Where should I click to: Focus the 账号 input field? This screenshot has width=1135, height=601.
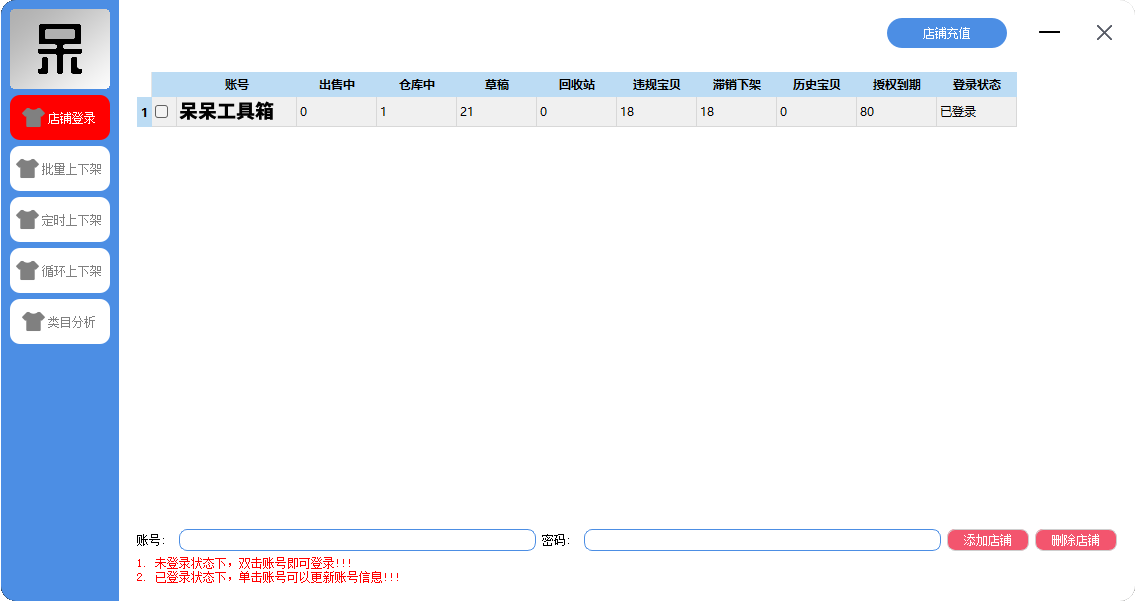click(x=358, y=540)
